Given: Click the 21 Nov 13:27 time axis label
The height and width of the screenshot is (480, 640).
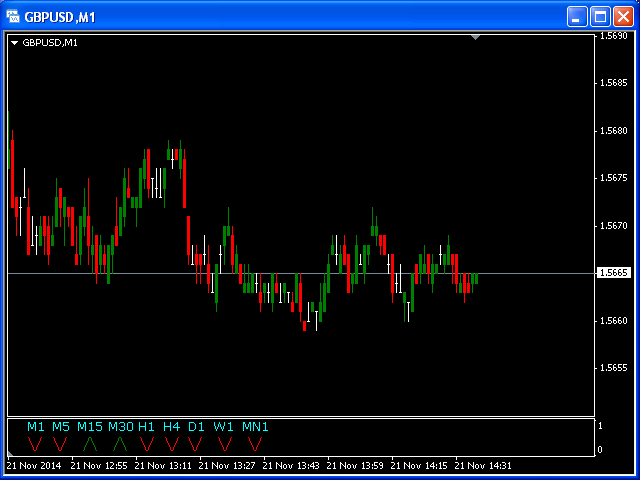Looking at the screenshot, I should click(x=227, y=465).
